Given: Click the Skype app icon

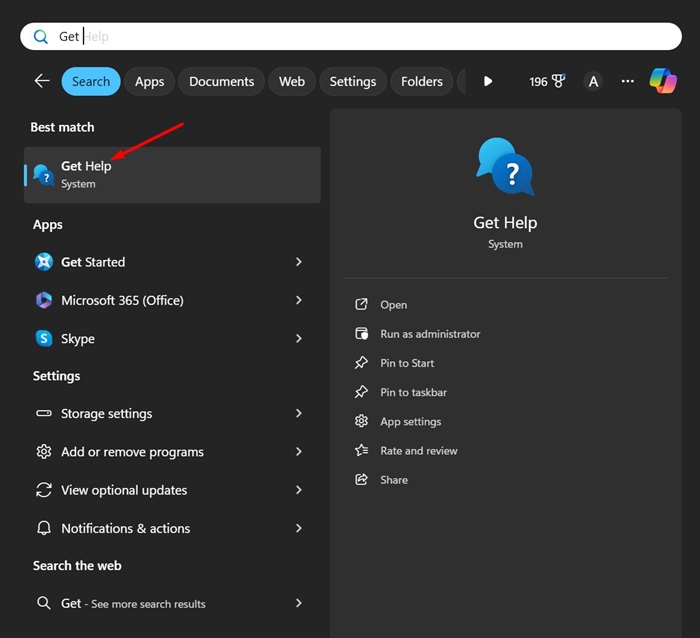Looking at the screenshot, I should point(44,339).
